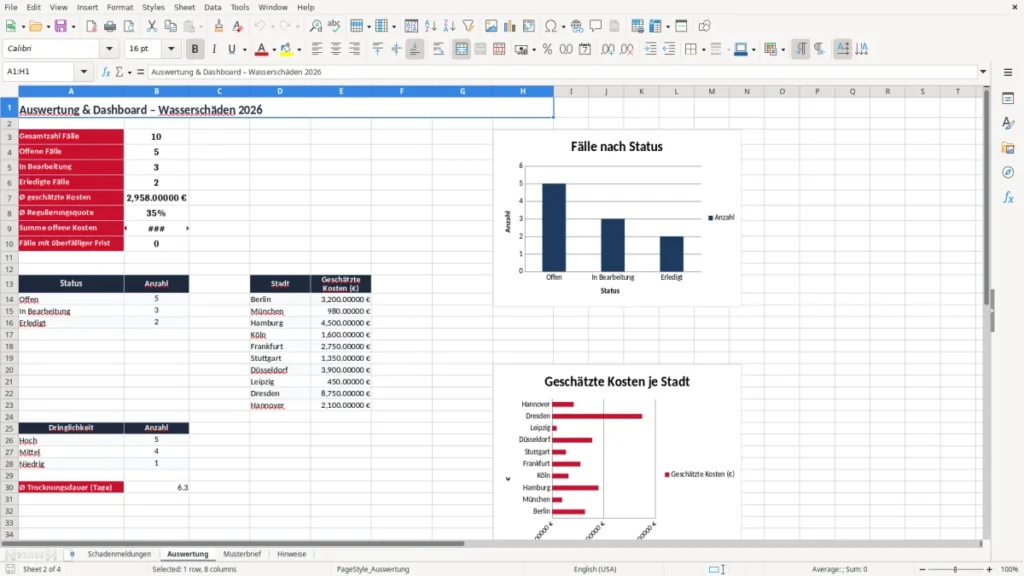
Task: Insert Chart icon in toolbar
Action: click(x=510, y=26)
